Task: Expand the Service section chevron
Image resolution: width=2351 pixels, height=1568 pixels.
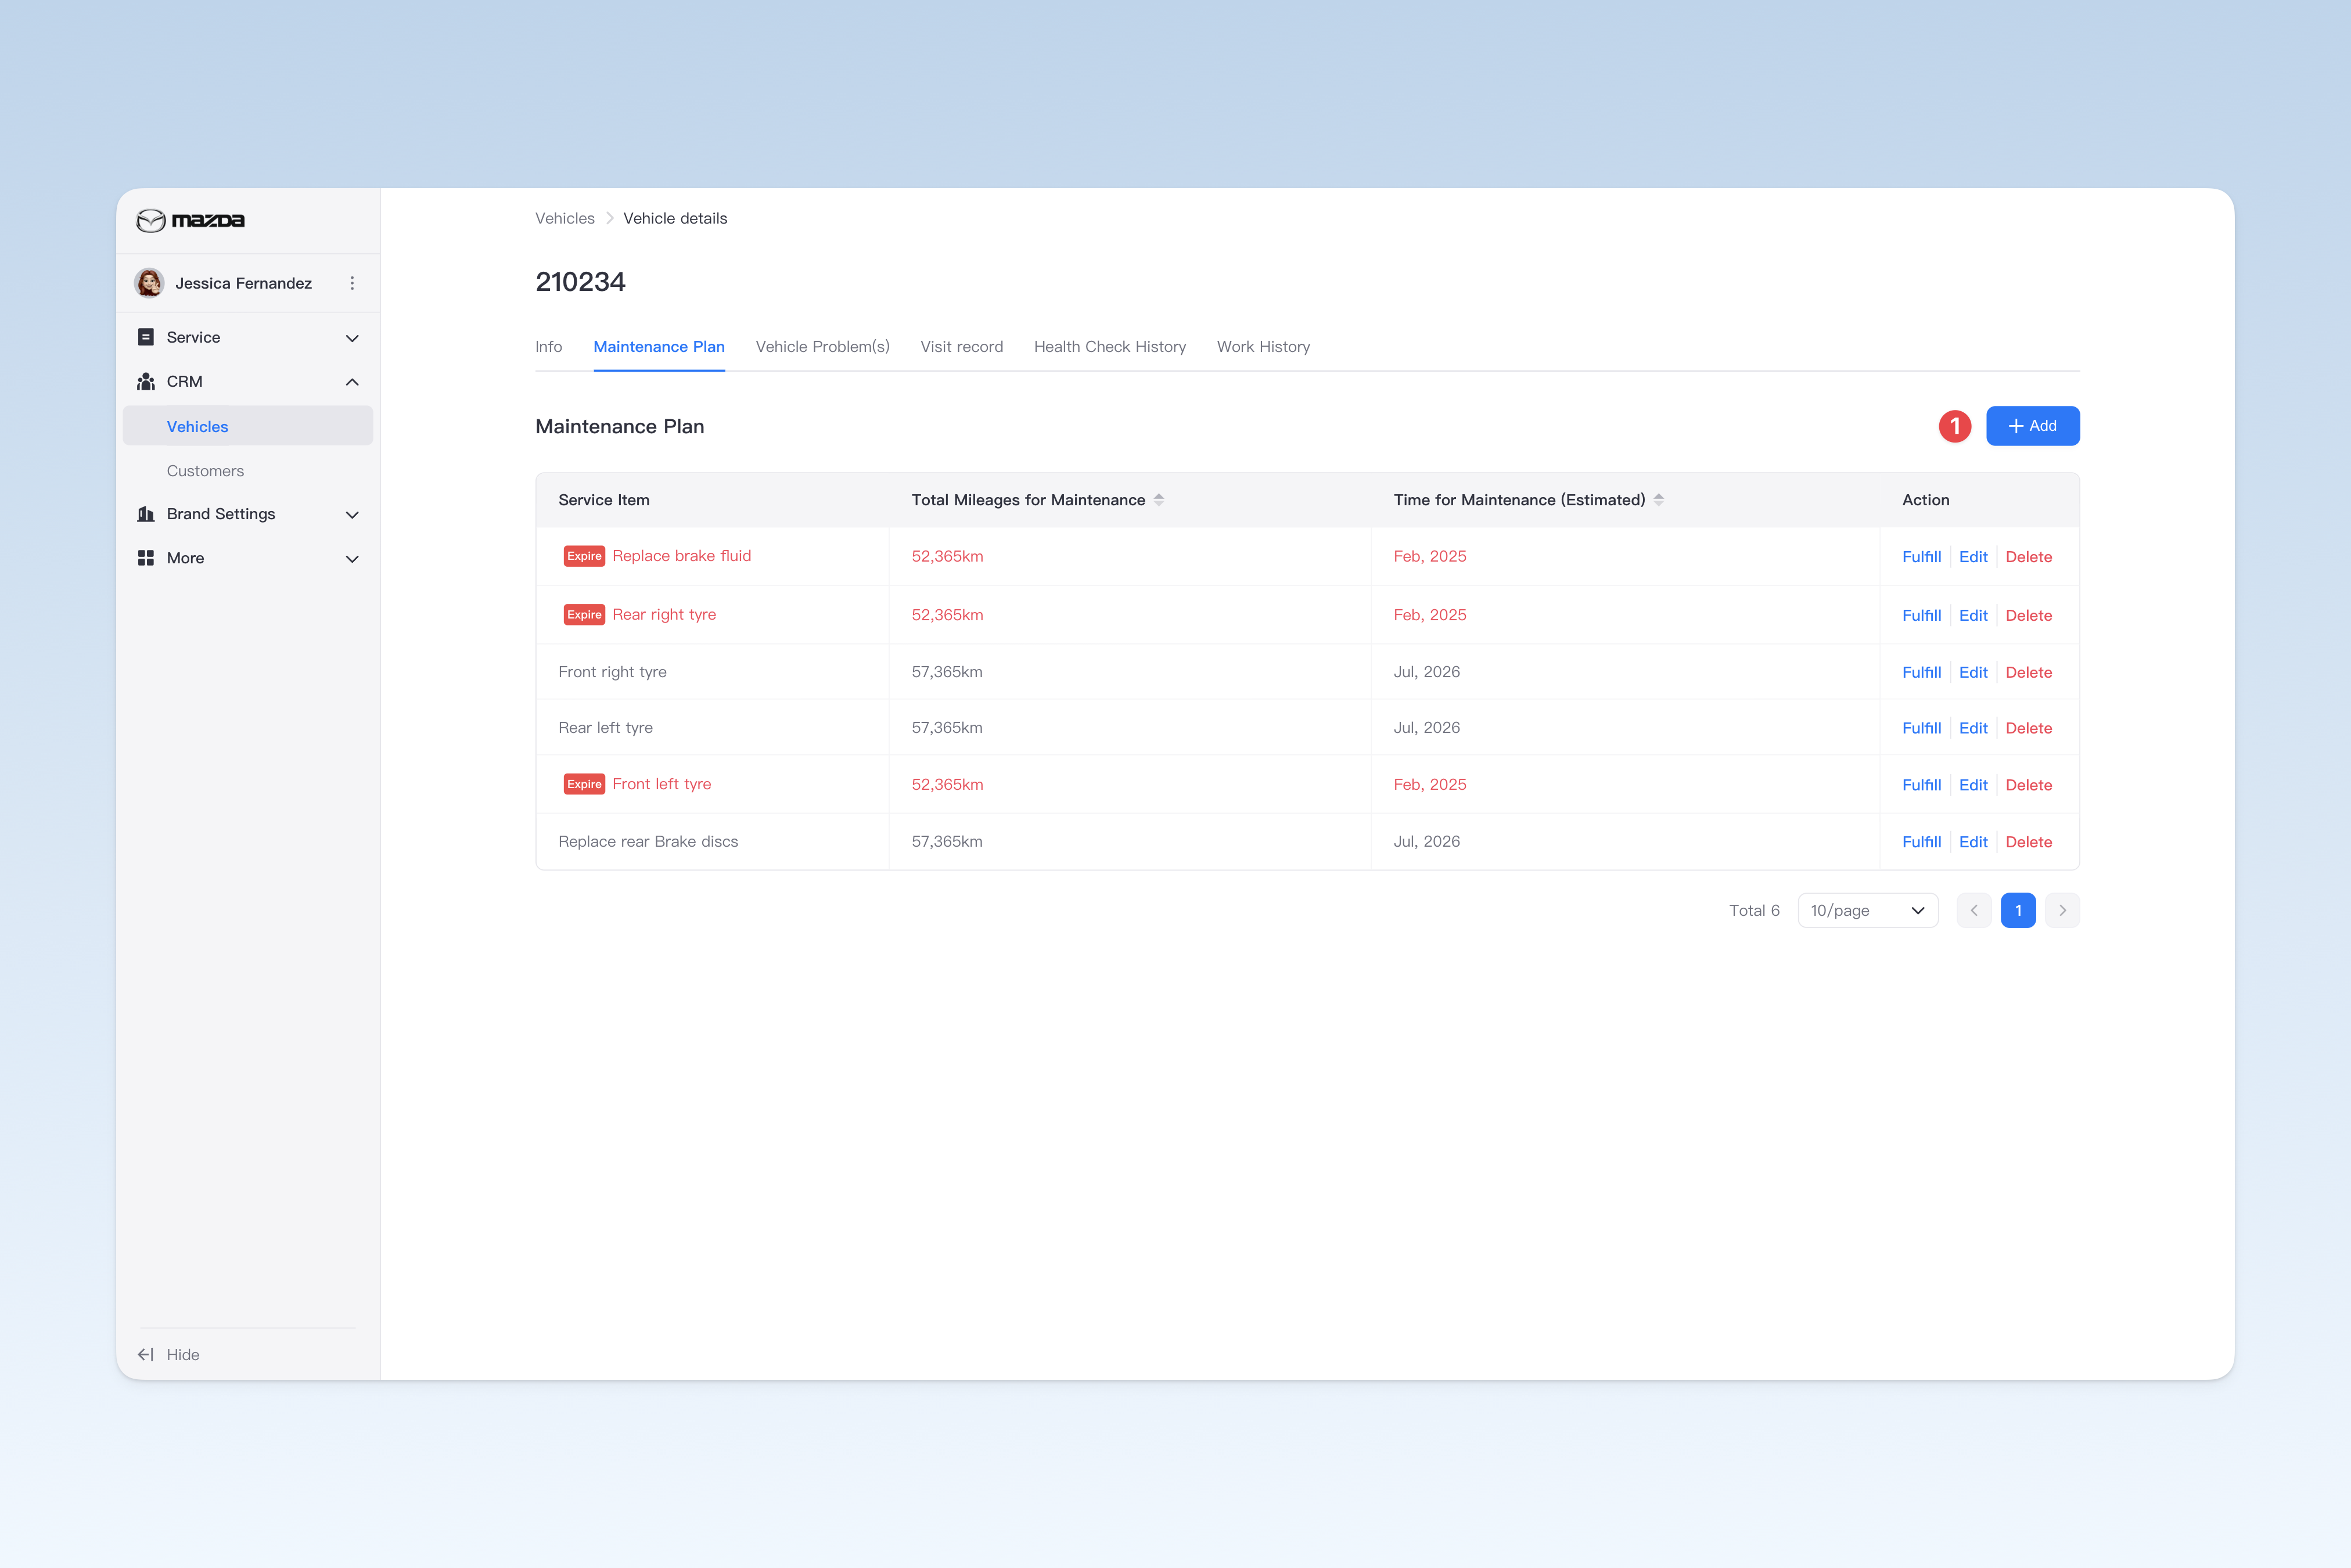Action: 352,338
